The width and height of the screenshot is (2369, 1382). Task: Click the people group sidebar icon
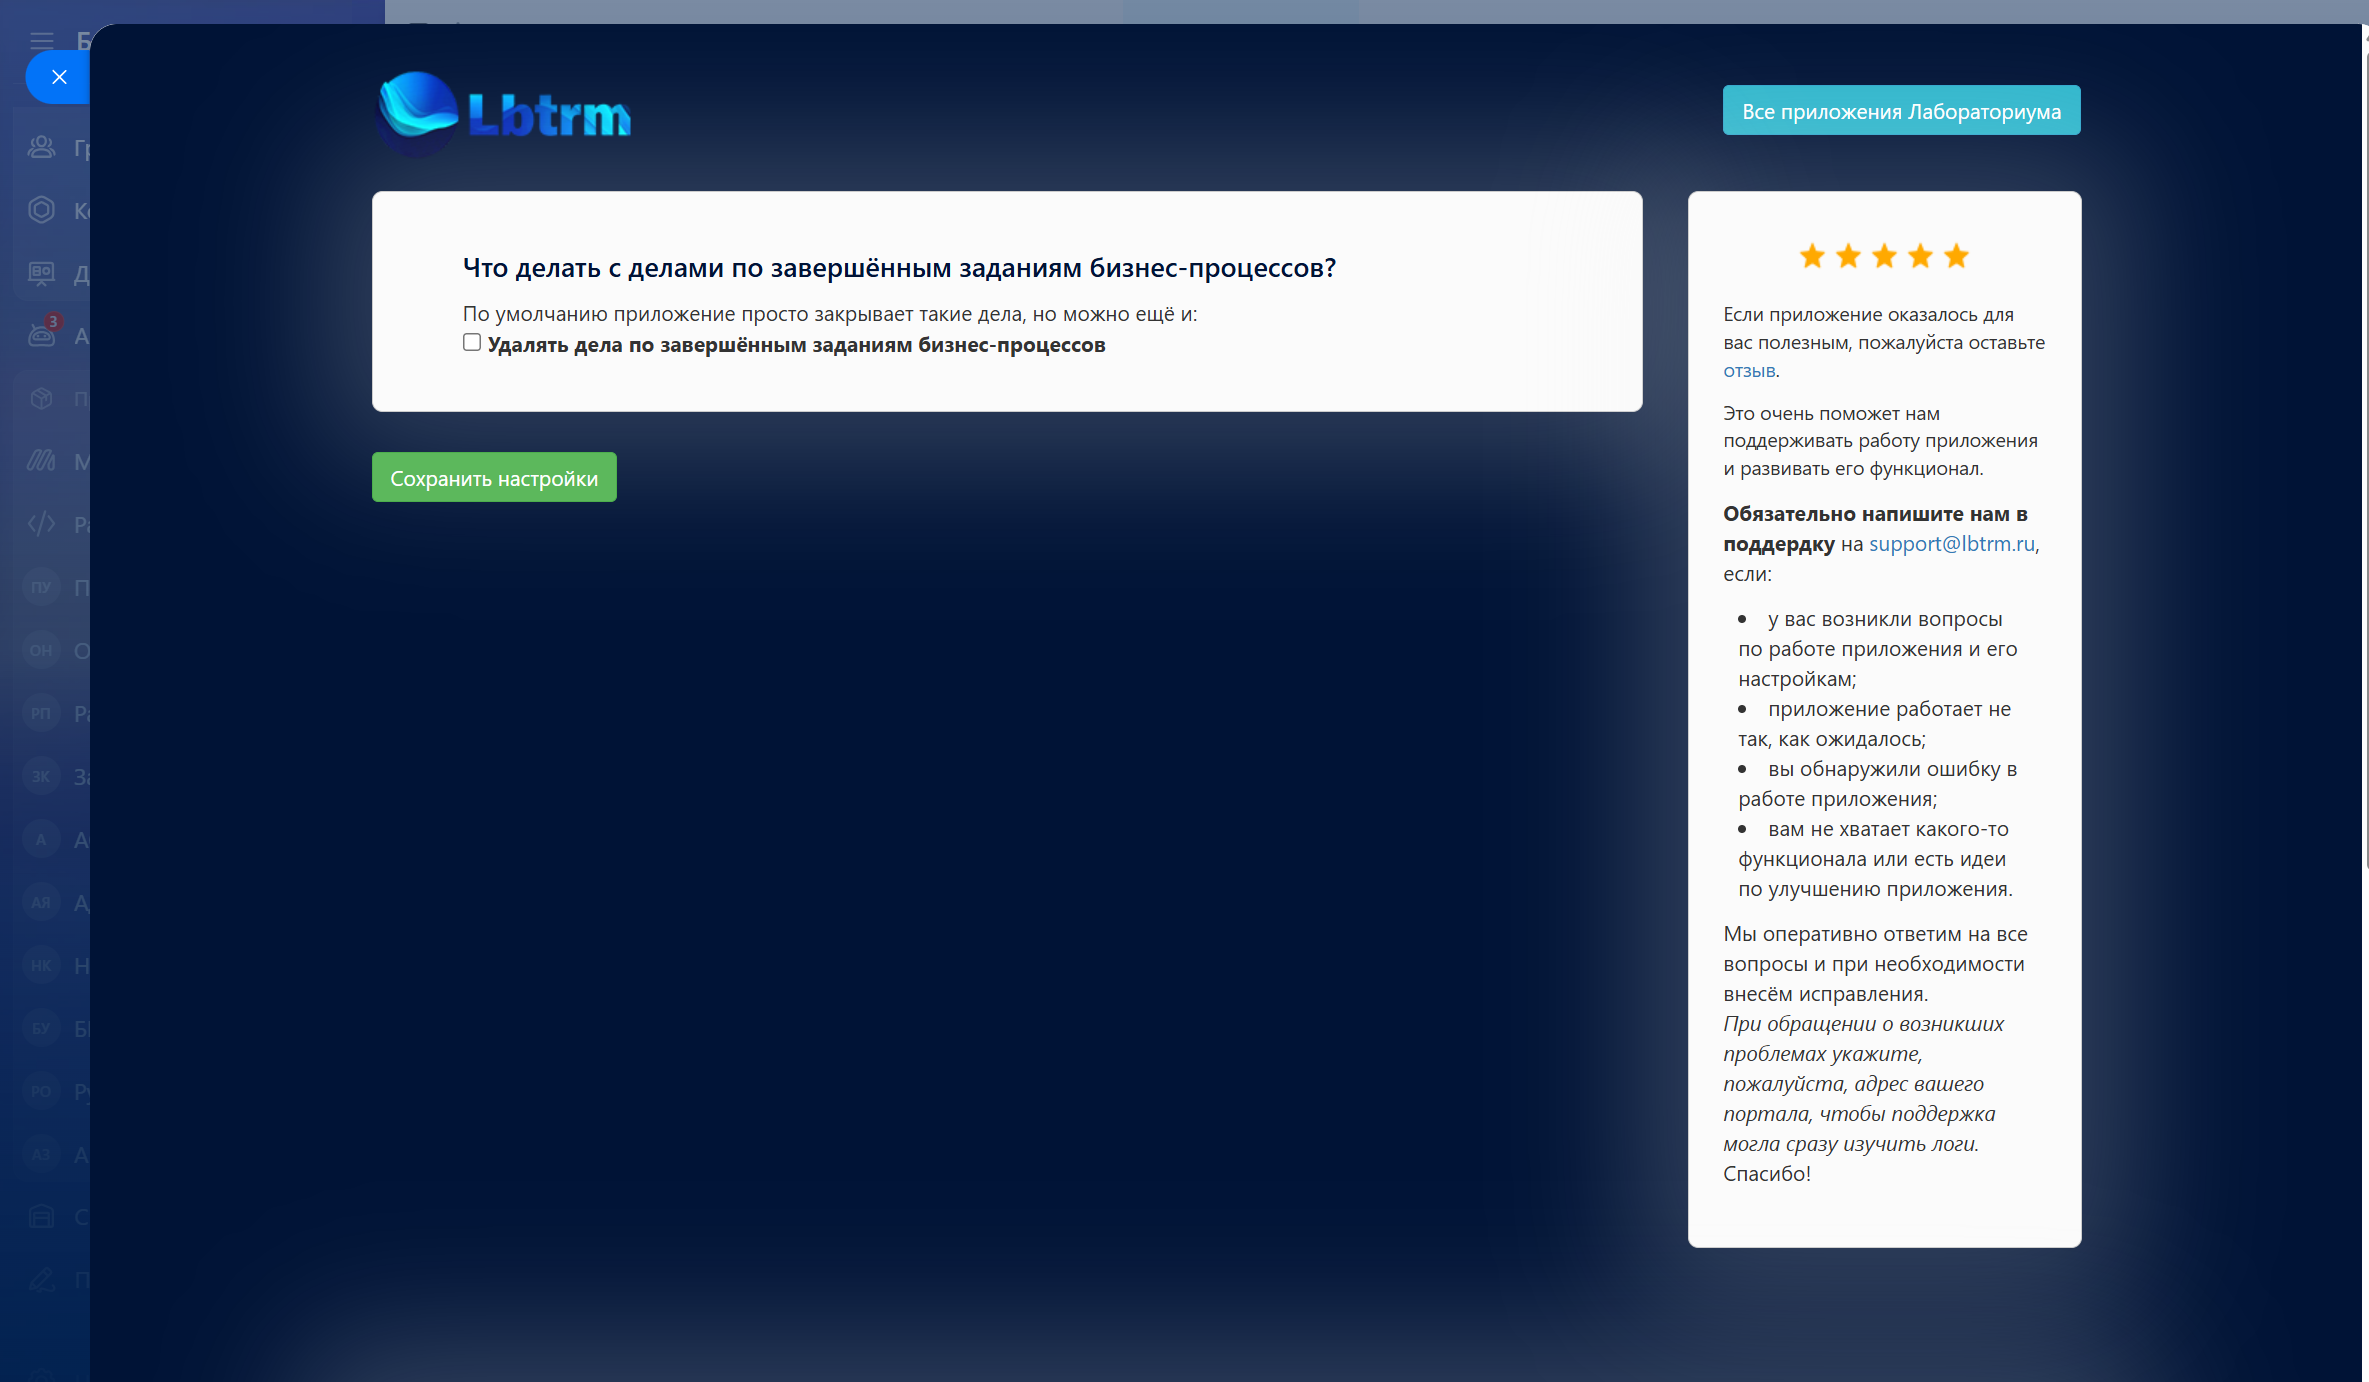click(x=41, y=147)
